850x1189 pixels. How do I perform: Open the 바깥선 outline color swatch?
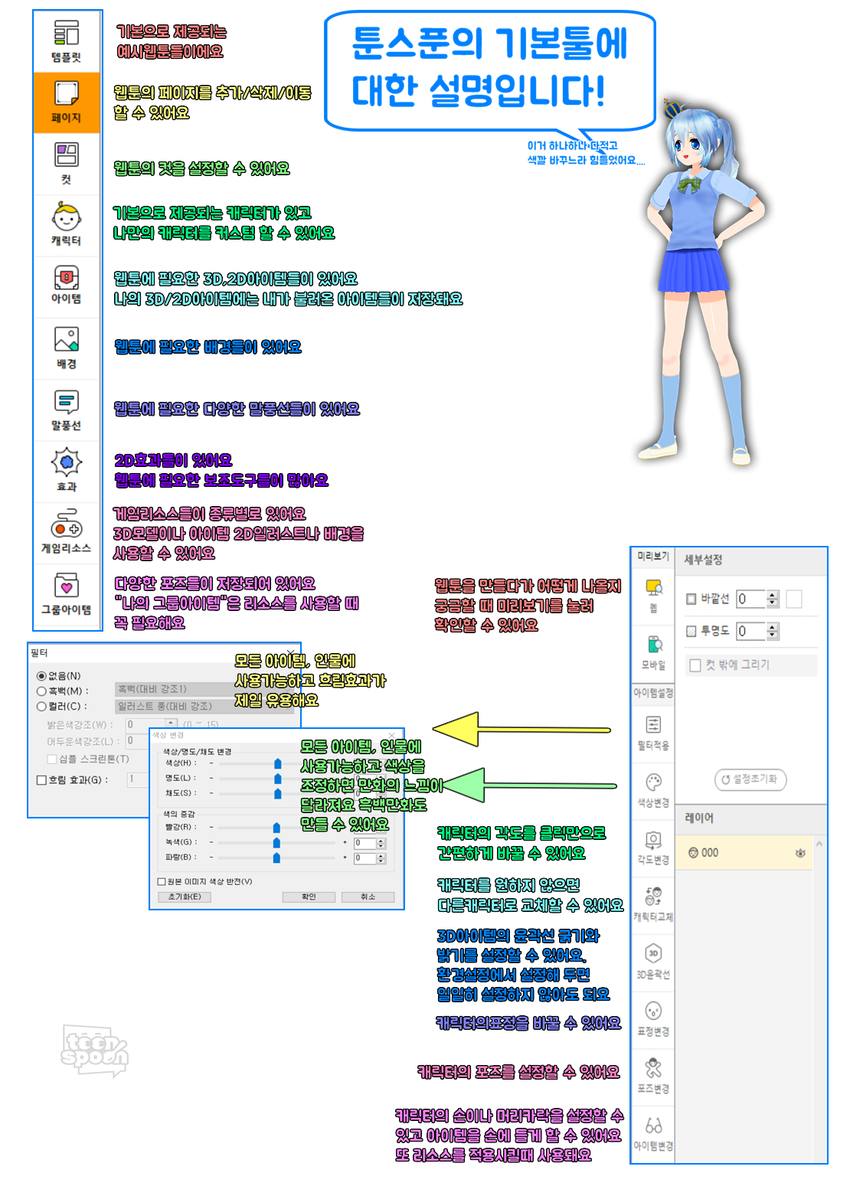(x=794, y=599)
